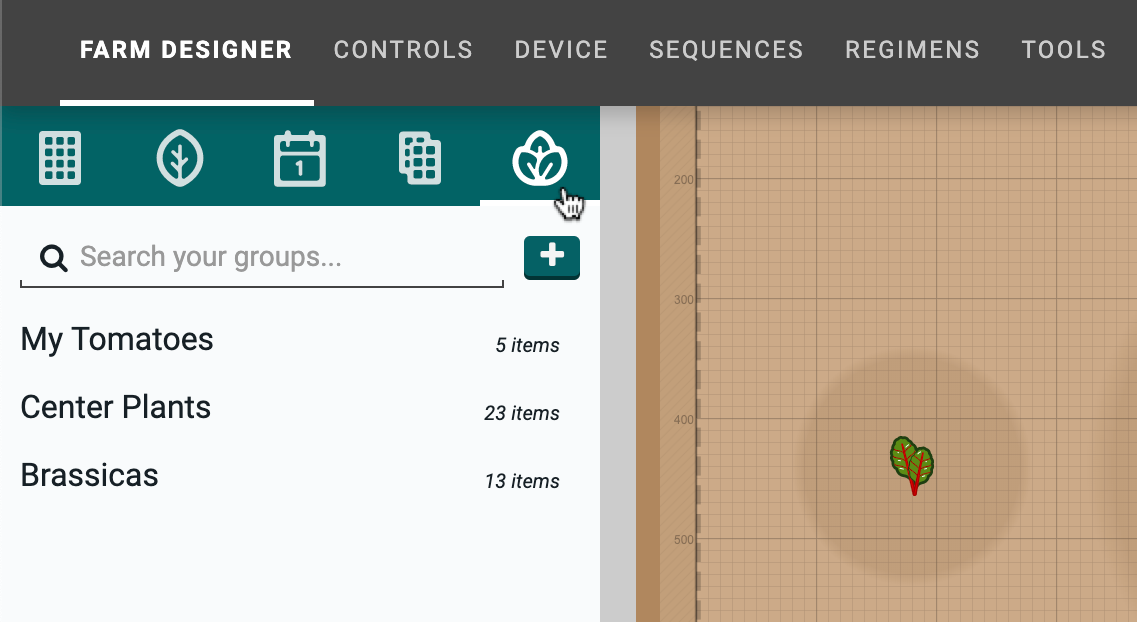Open the Plants panel with leaf icon

click(x=180, y=157)
